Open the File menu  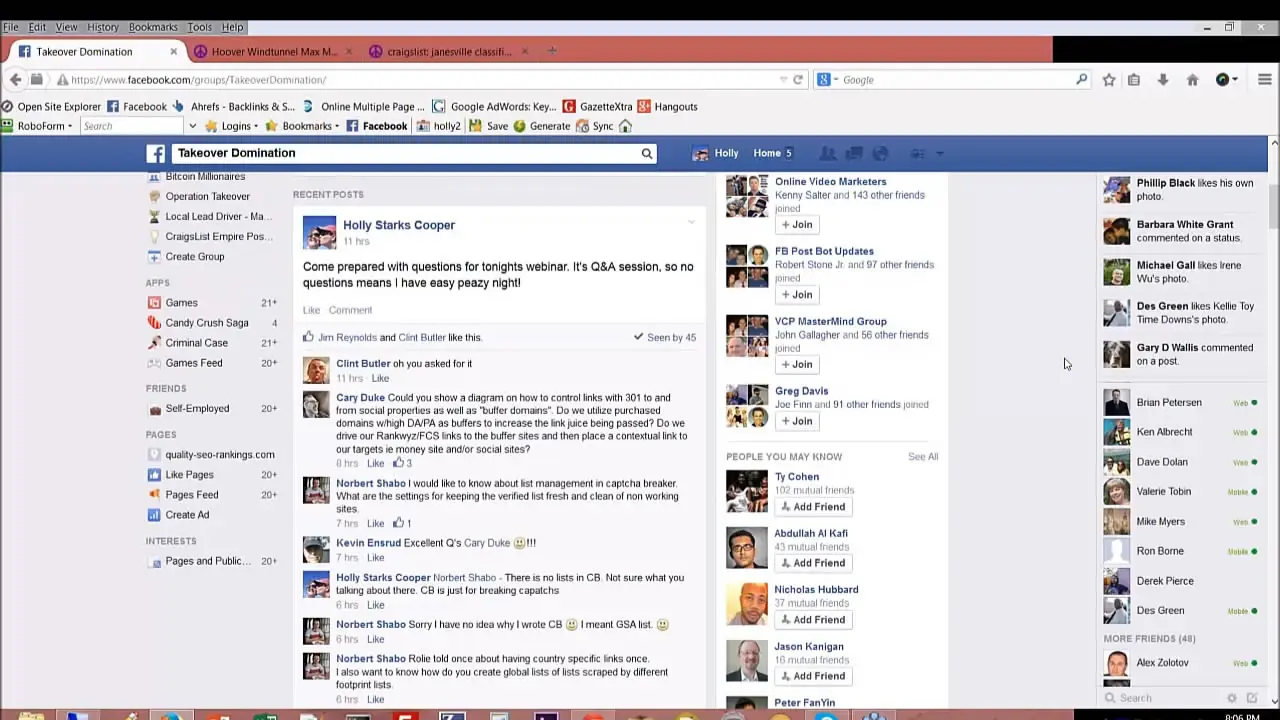pyautogui.click(x=10, y=27)
